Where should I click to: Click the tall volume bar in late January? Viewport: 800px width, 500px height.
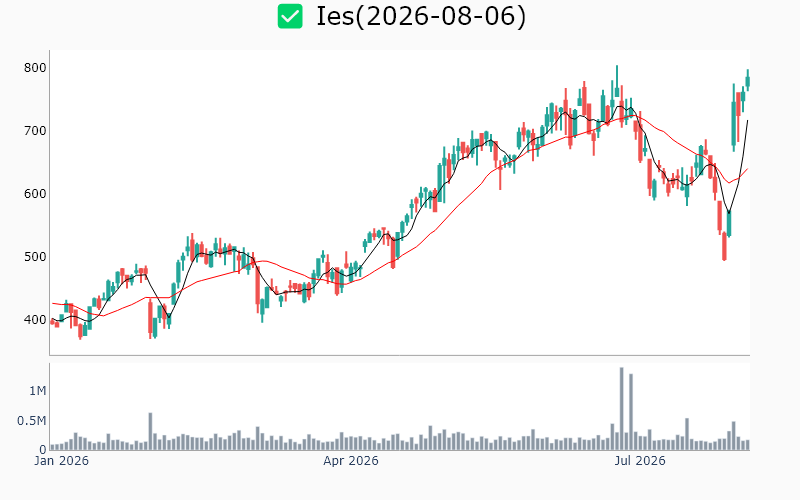pos(151,432)
